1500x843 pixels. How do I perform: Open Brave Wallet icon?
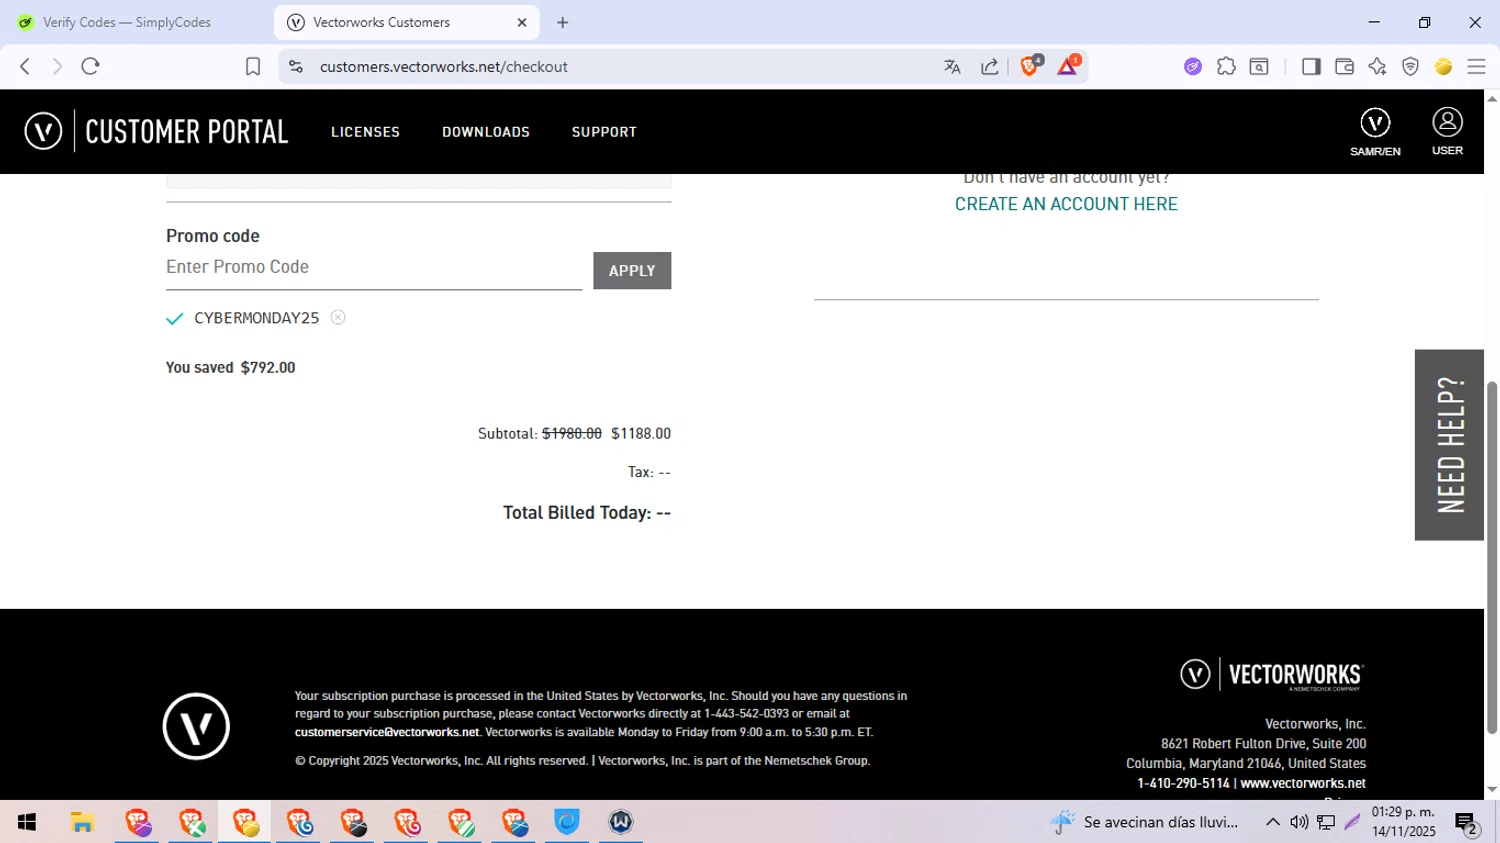[x=1344, y=66]
